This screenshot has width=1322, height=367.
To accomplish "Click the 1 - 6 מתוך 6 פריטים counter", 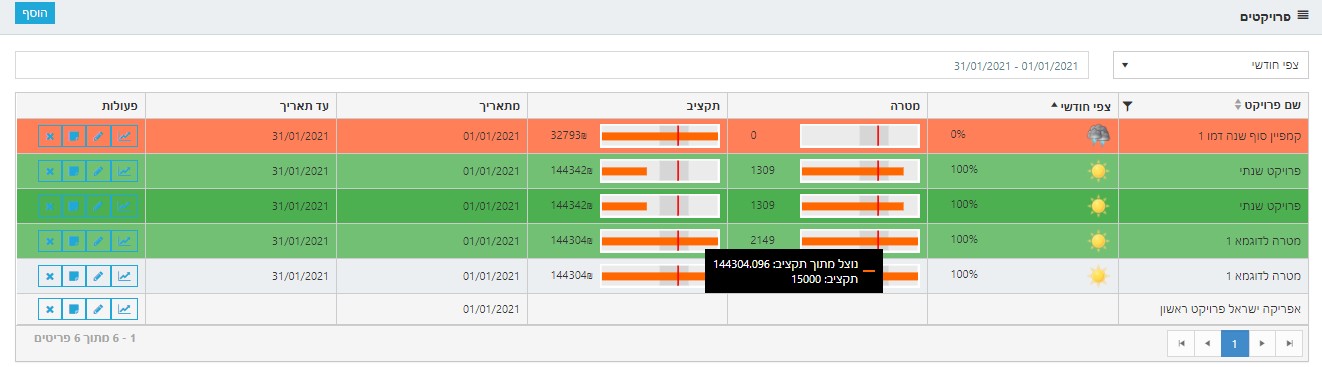I will tap(86, 339).
